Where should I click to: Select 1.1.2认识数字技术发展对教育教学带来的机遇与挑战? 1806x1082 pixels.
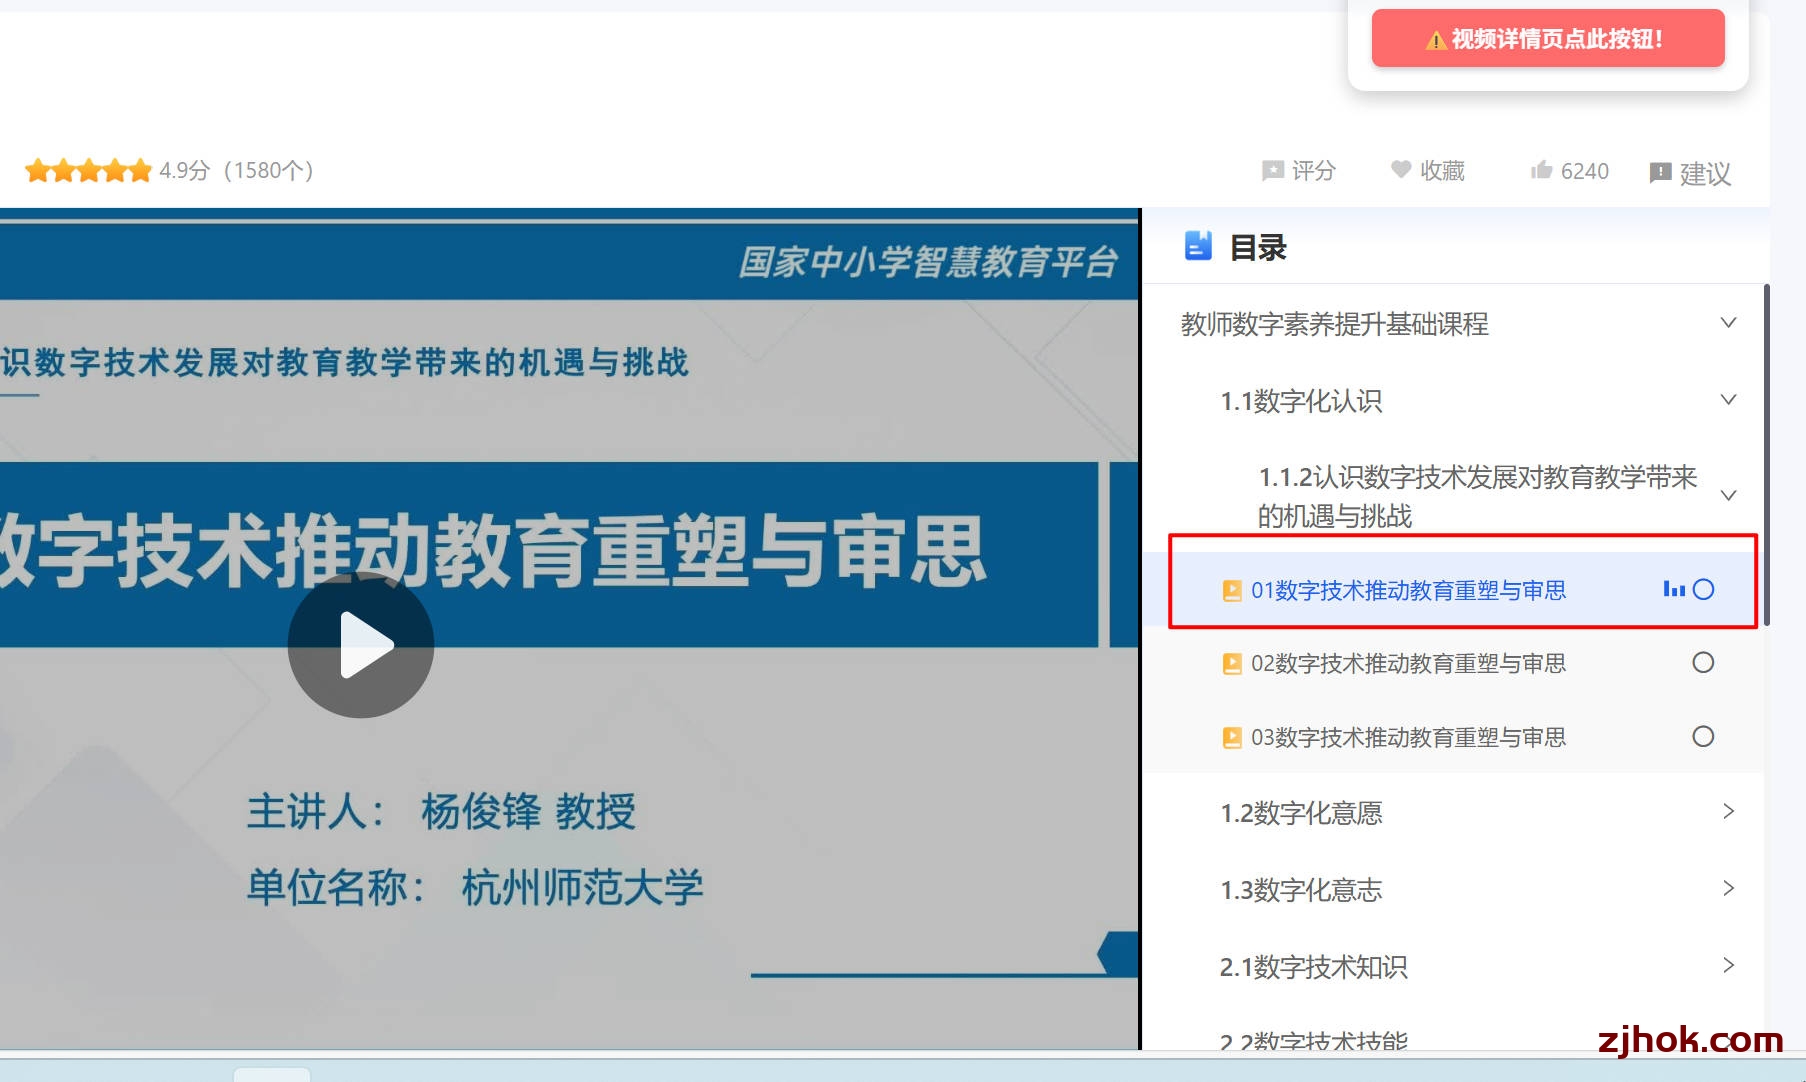point(1477,496)
